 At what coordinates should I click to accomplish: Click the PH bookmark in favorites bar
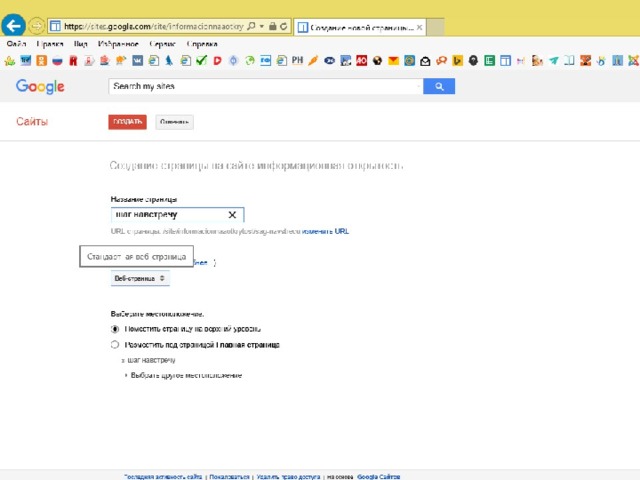point(297,61)
